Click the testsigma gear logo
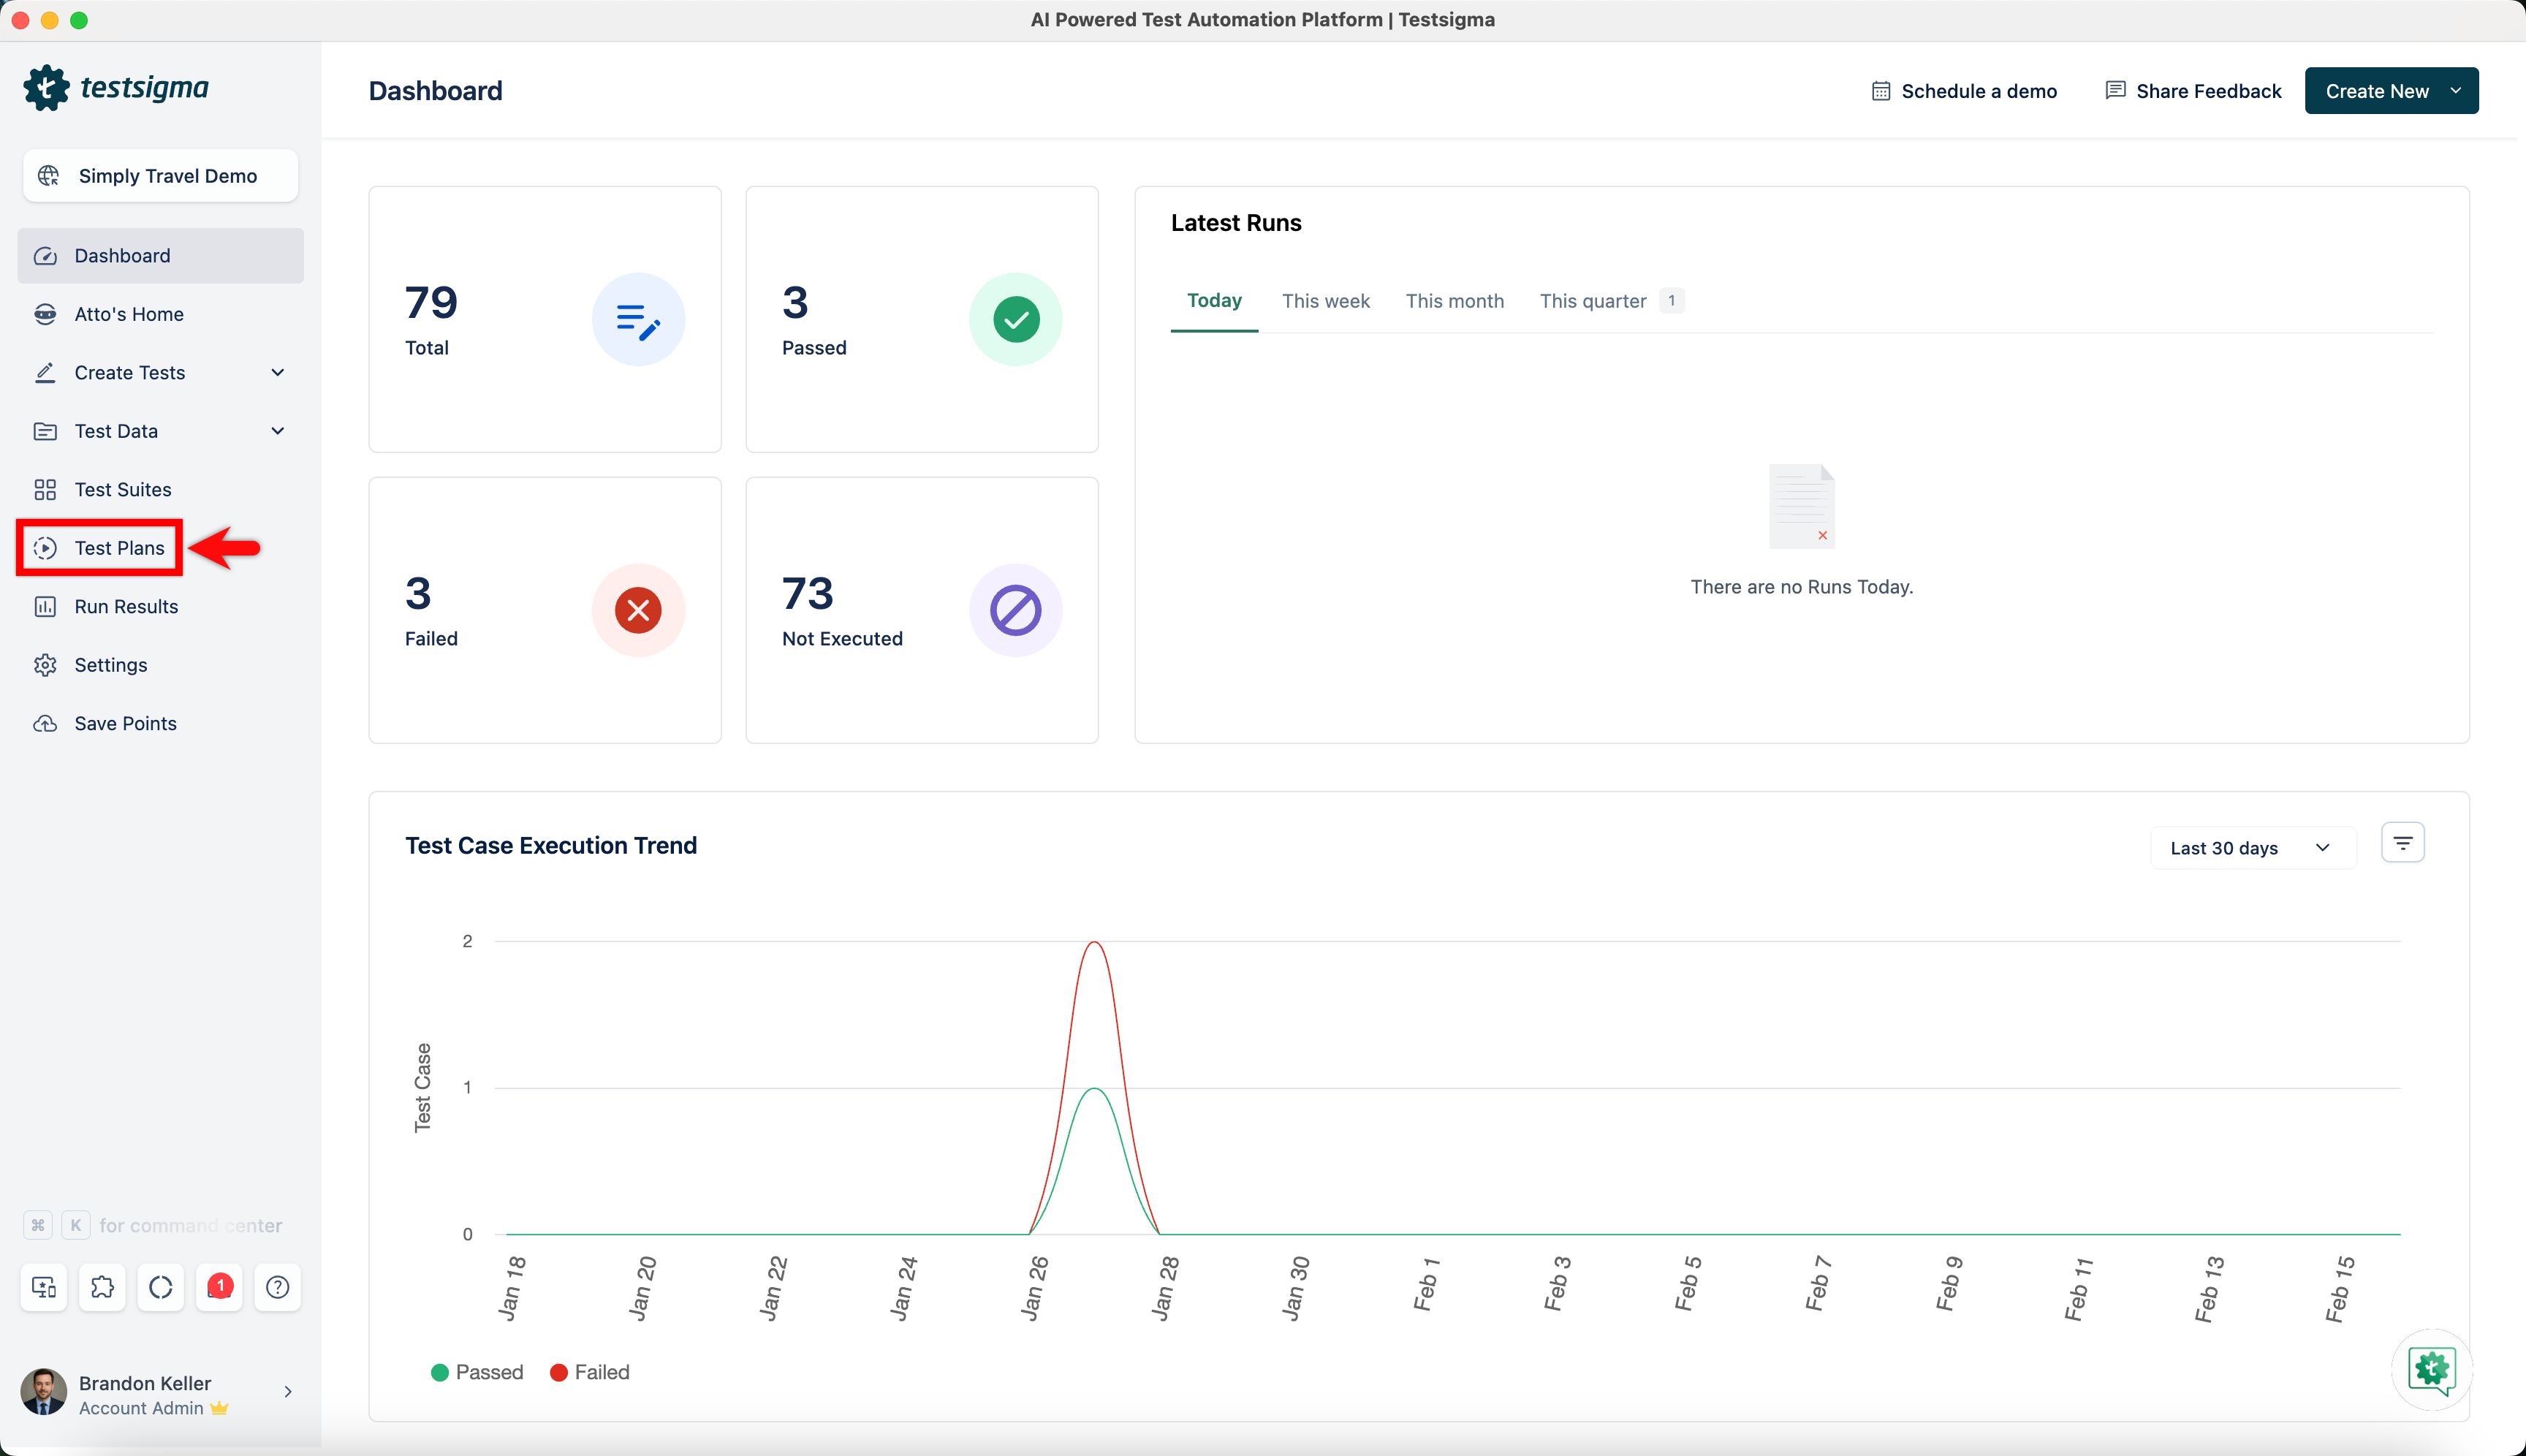This screenshot has width=2526, height=1456. pos(46,88)
